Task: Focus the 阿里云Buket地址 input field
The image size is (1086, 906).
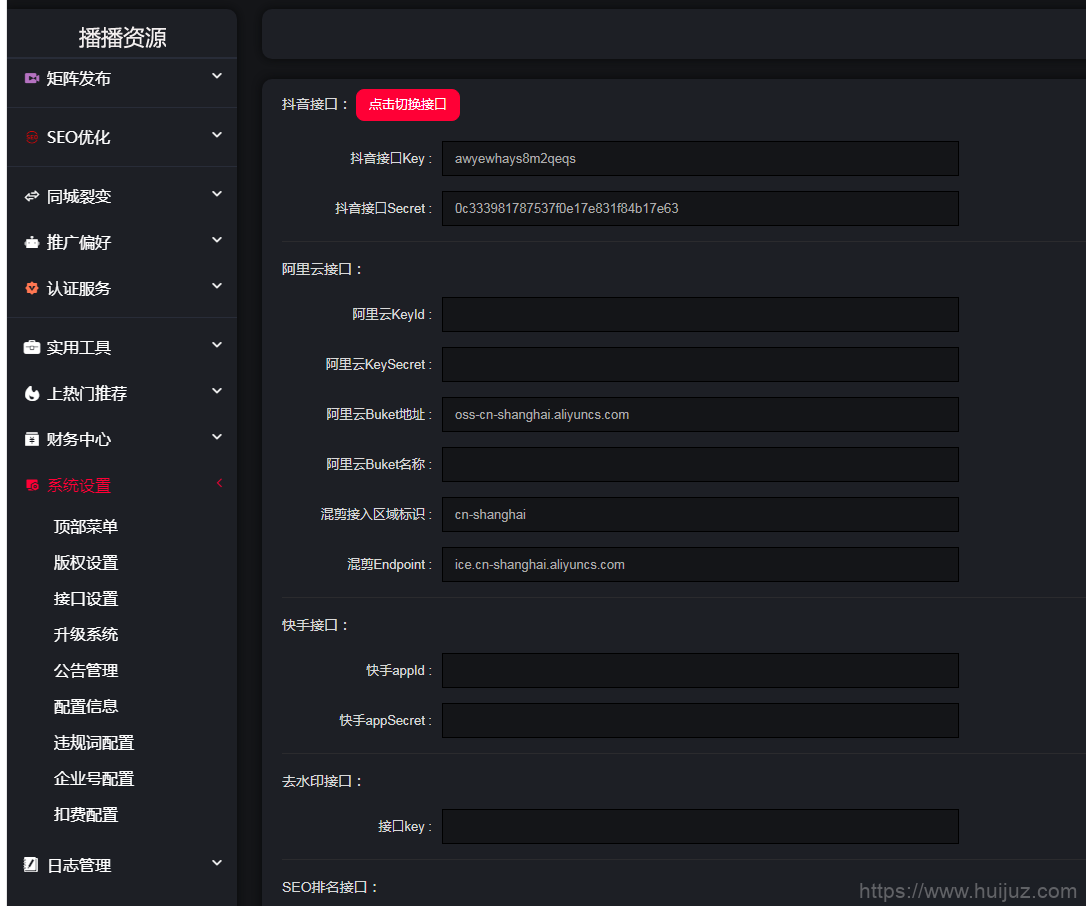Action: pyautogui.click(x=700, y=414)
